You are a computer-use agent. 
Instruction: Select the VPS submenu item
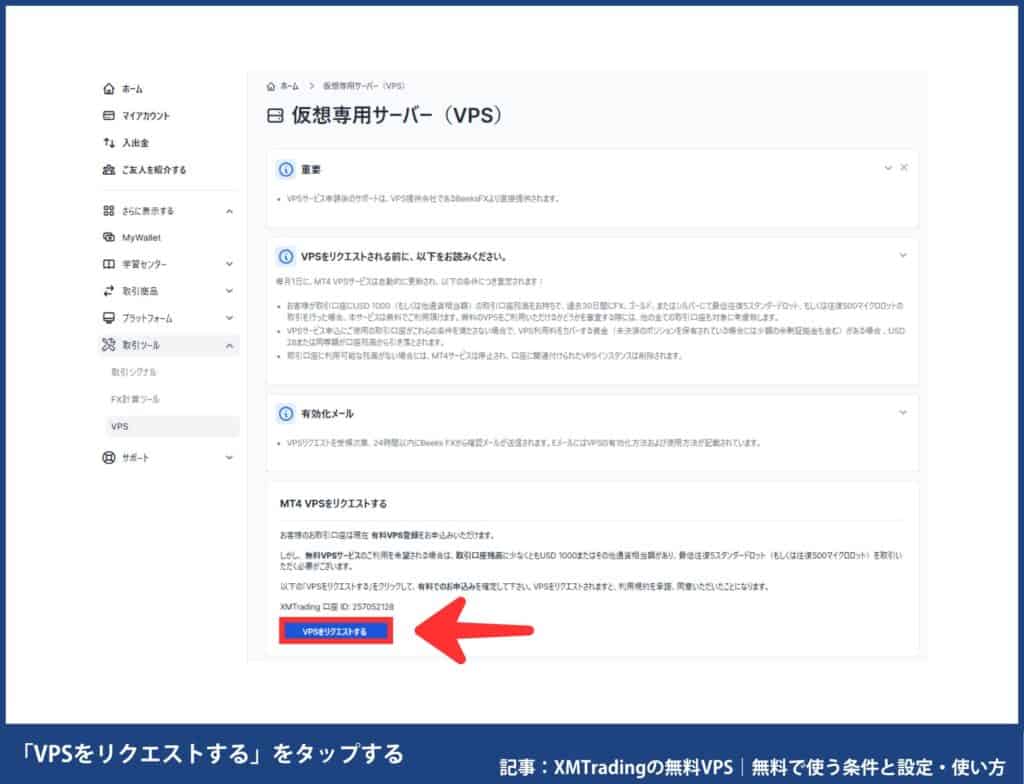172,427
